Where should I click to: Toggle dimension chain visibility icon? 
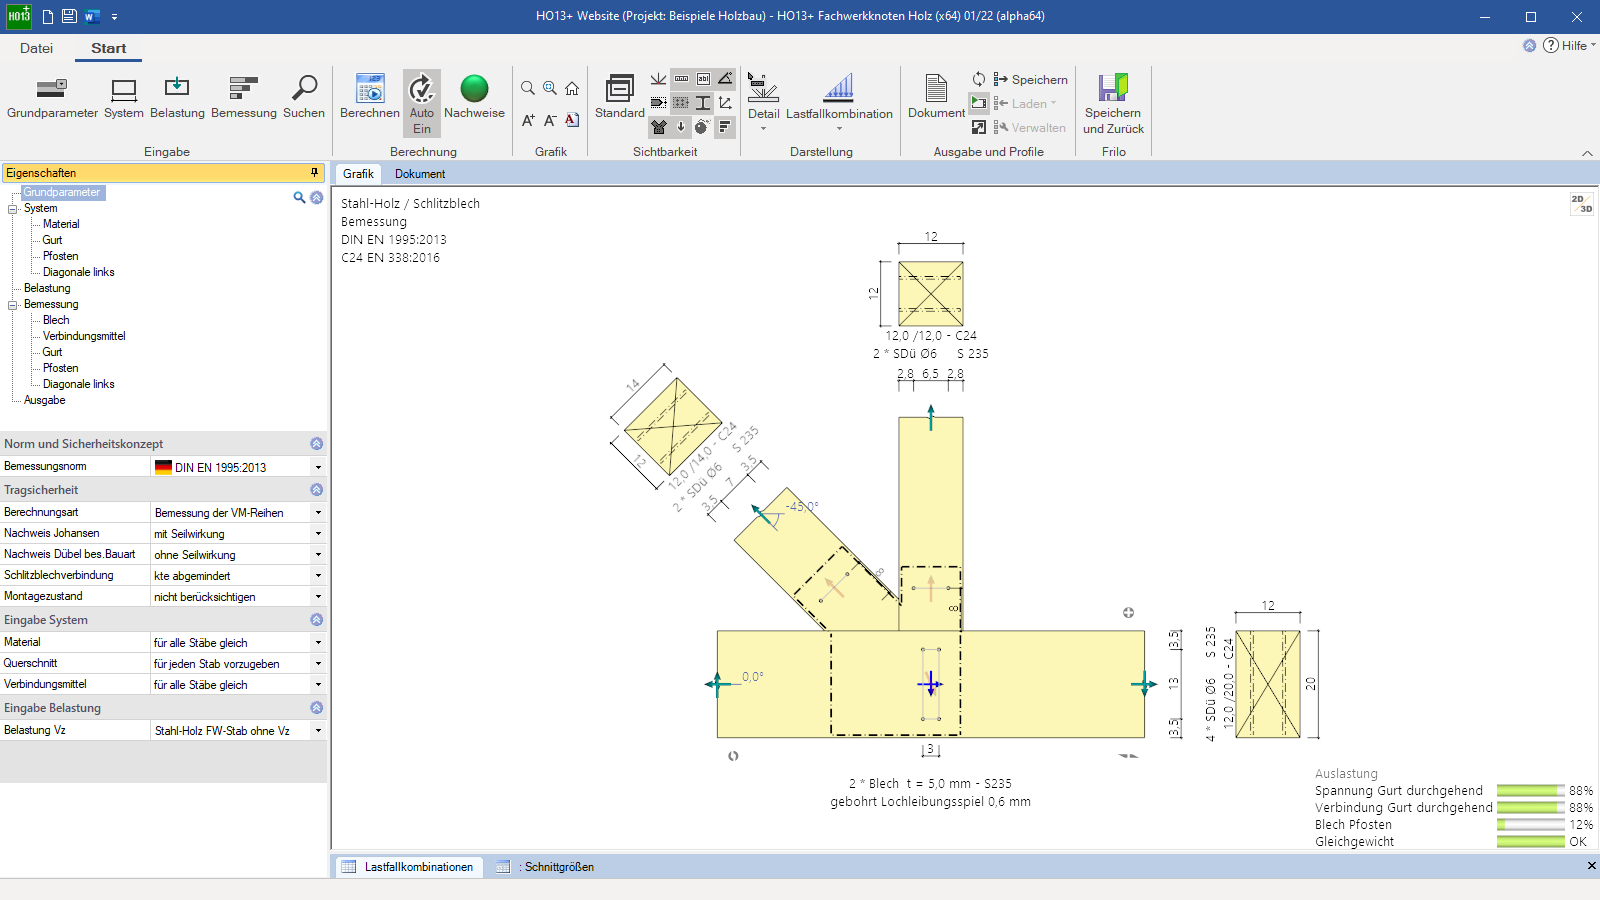point(681,79)
